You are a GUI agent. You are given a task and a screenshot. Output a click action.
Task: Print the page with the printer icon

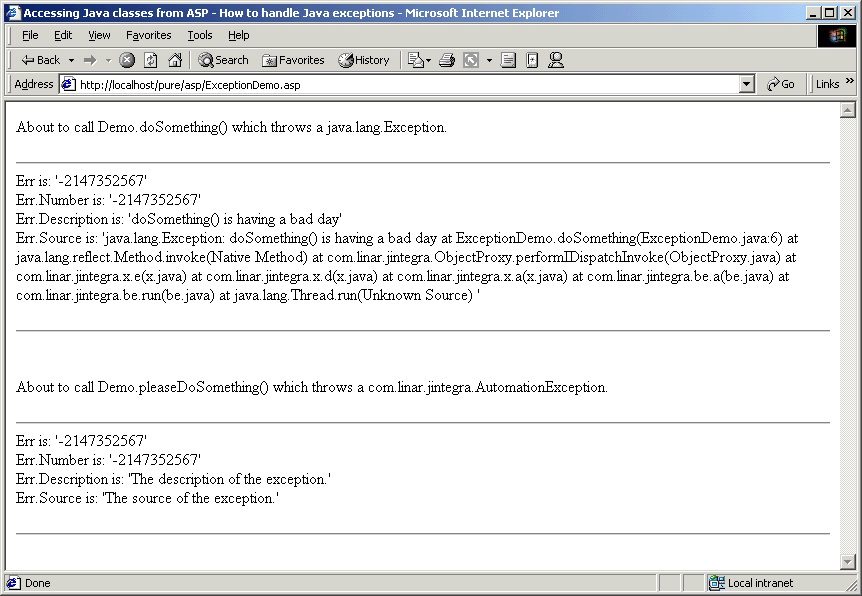[447, 60]
